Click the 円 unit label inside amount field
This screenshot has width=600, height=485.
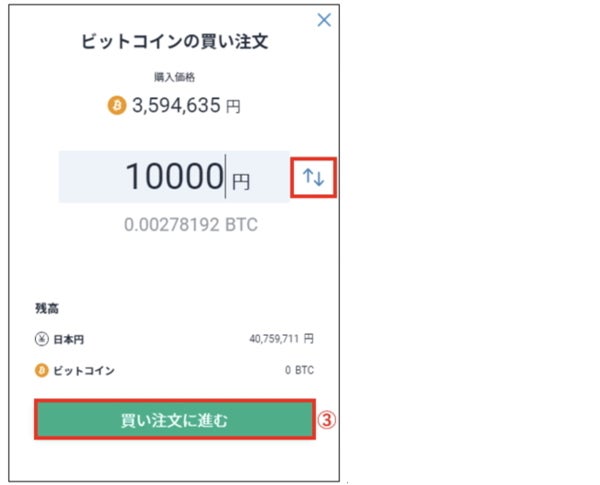pyautogui.click(x=240, y=181)
